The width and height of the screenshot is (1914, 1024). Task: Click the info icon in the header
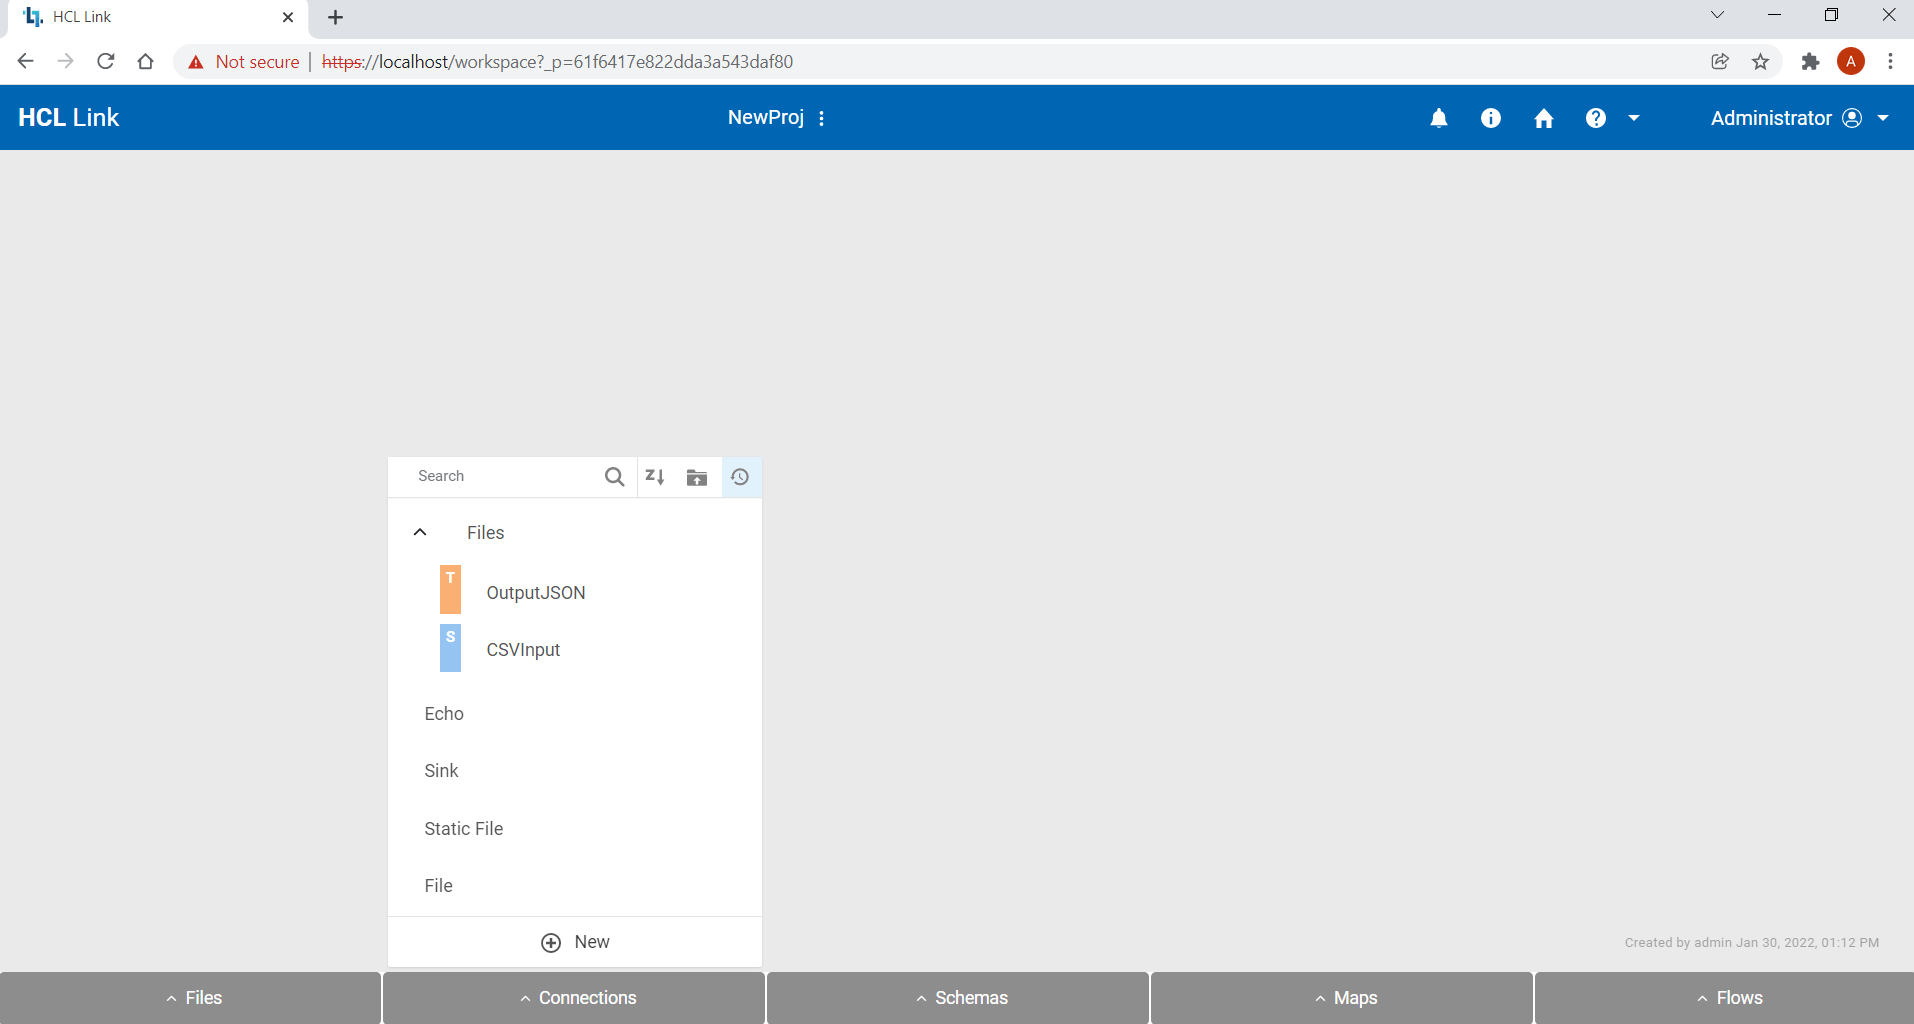click(1490, 117)
